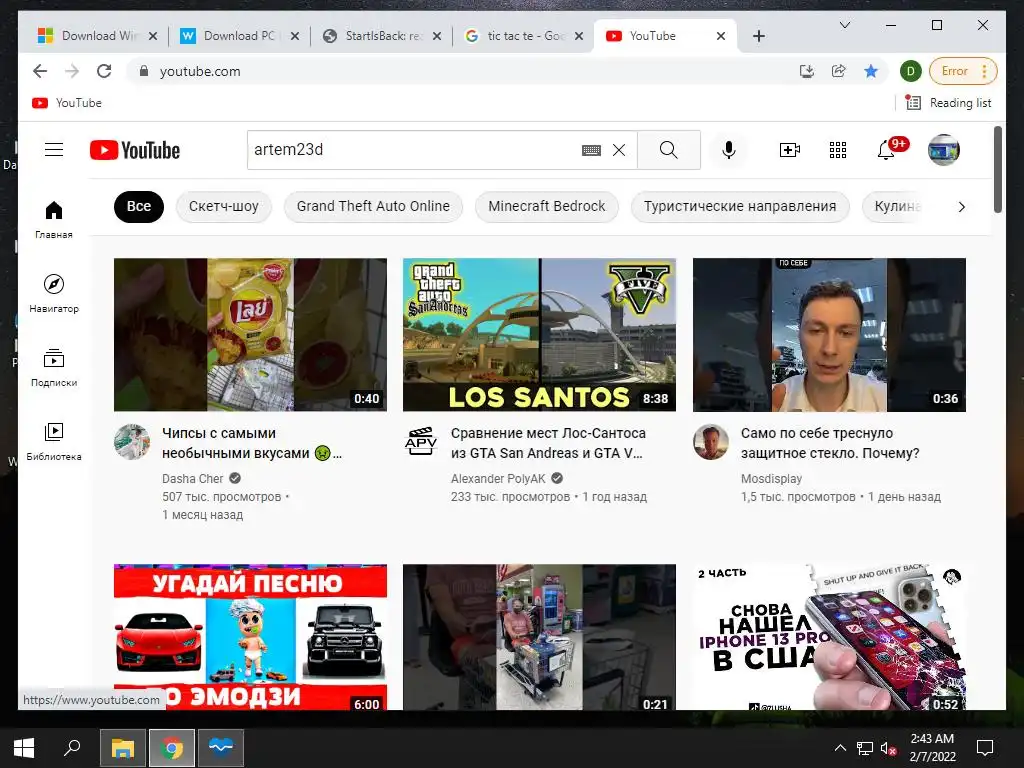This screenshot has width=1024, height=768.
Task: Go back in Chrome
Action: point(40,71)
